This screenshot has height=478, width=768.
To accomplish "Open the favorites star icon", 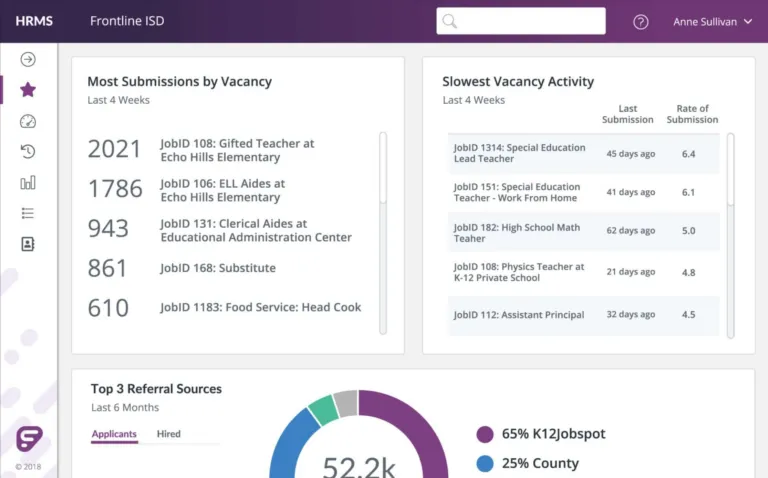I will (x=28, y=90).
